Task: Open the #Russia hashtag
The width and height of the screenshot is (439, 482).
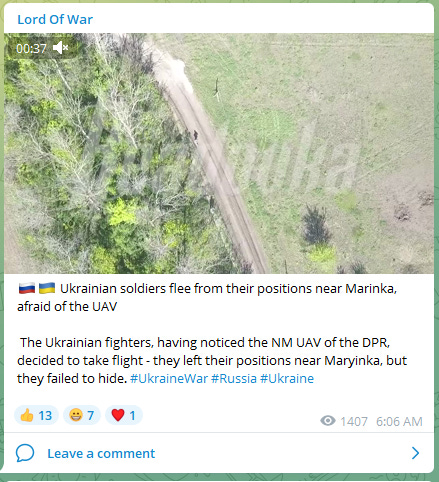Action: coord(234,379)
